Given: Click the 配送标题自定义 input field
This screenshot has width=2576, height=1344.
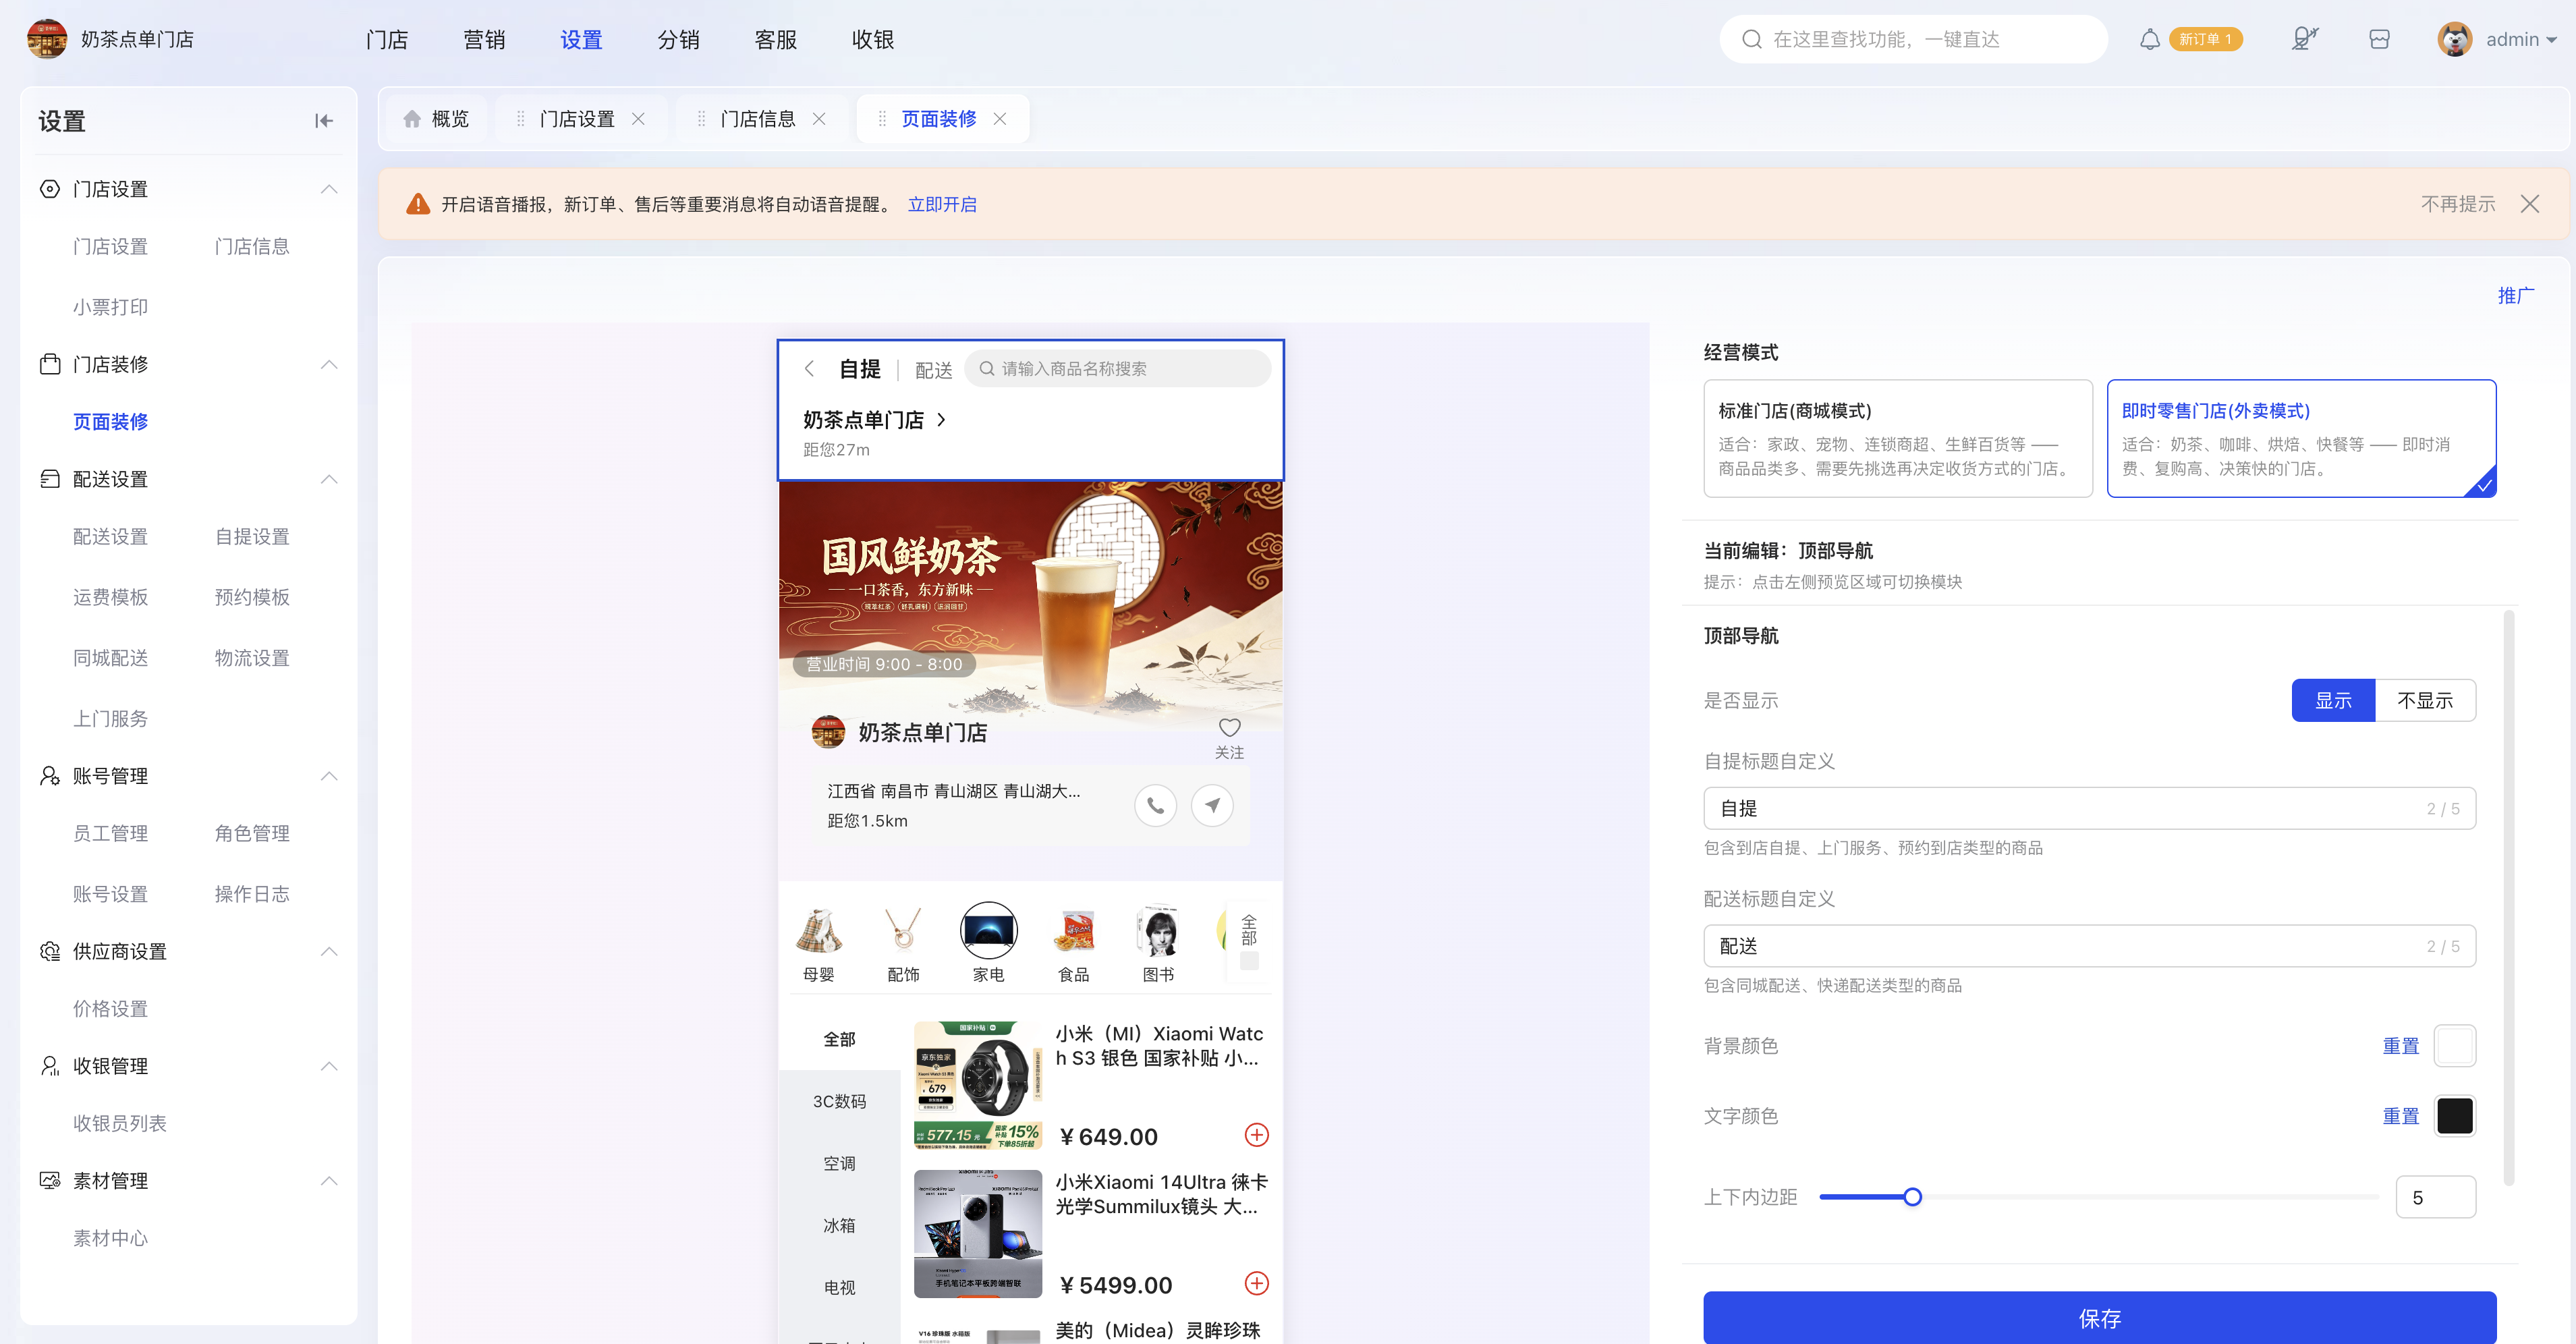Looking at the screenshot, I should [2089, 946].
